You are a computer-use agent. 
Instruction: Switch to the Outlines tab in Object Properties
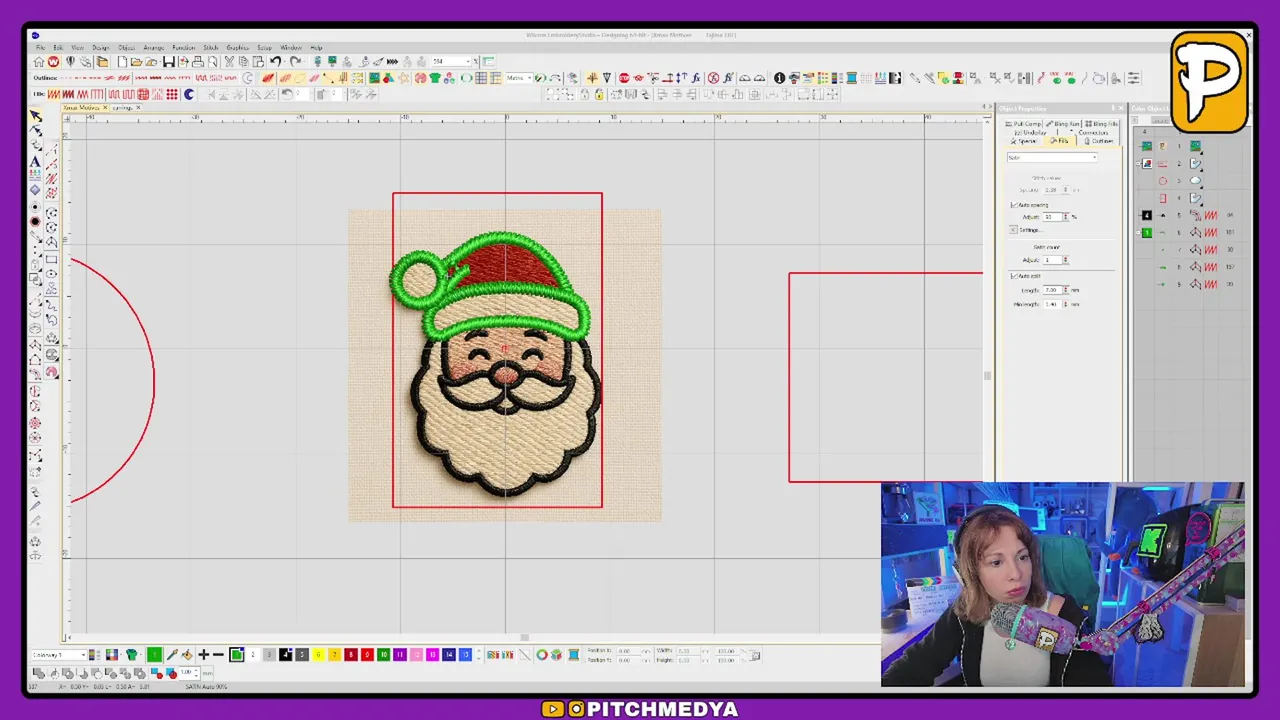tap(1100, 141)
